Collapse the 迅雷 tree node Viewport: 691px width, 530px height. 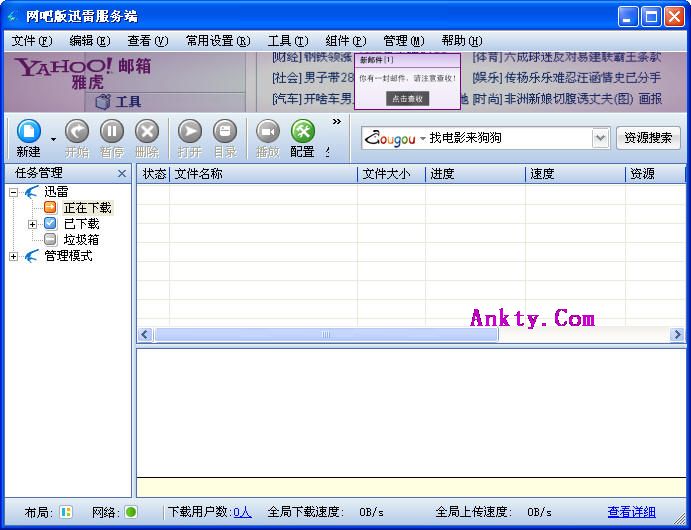tap(14, 192)
